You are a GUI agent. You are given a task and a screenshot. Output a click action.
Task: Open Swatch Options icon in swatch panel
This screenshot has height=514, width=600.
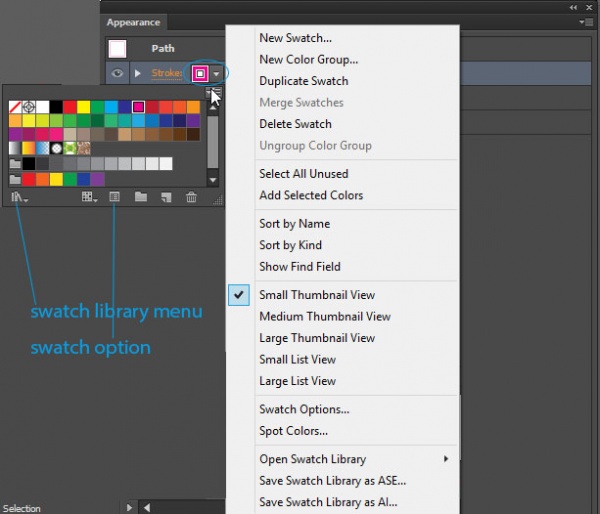click(x=115, y=198)
